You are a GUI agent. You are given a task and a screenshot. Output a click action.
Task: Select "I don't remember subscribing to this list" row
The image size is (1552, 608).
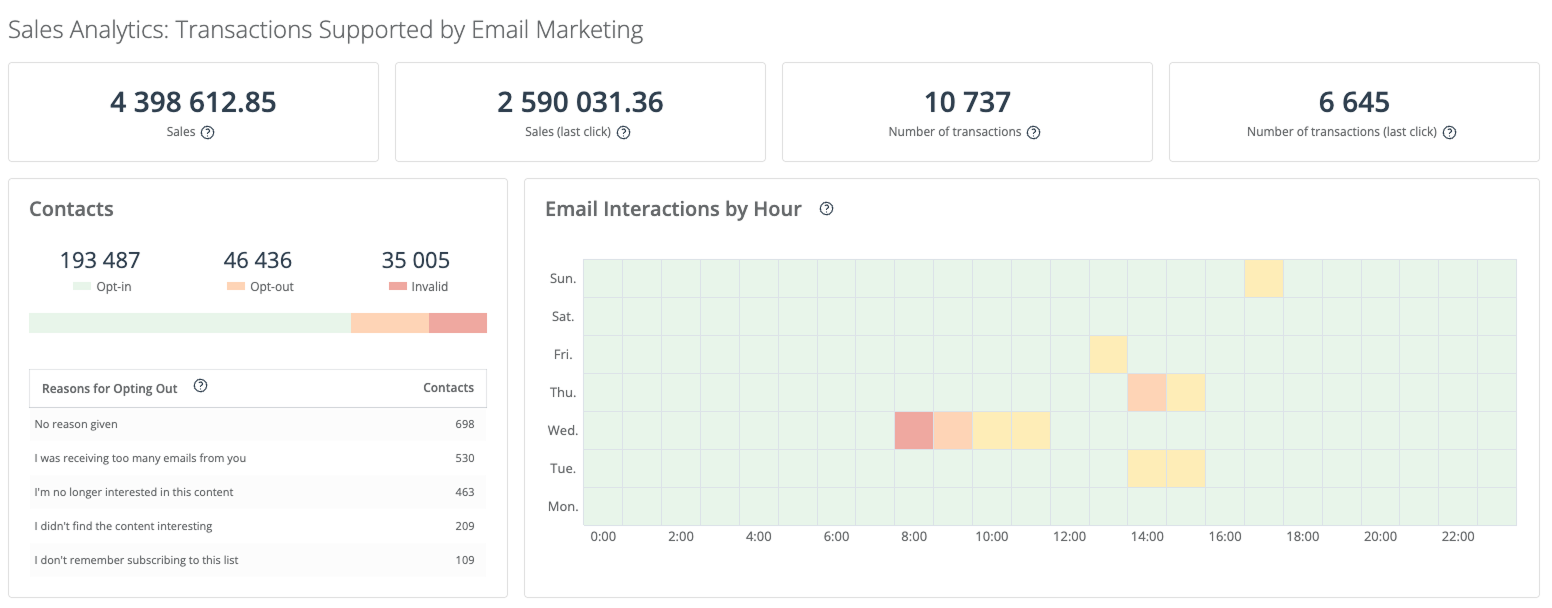258,560
